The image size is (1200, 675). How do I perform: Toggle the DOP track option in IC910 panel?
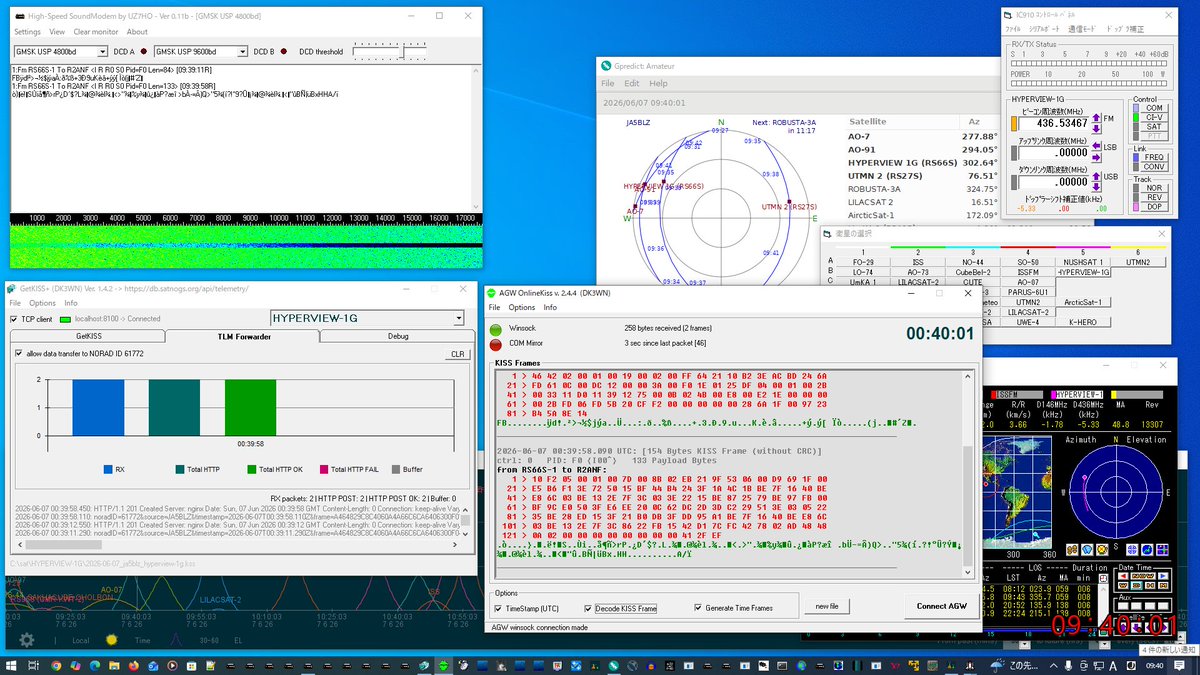point(1154,207)
